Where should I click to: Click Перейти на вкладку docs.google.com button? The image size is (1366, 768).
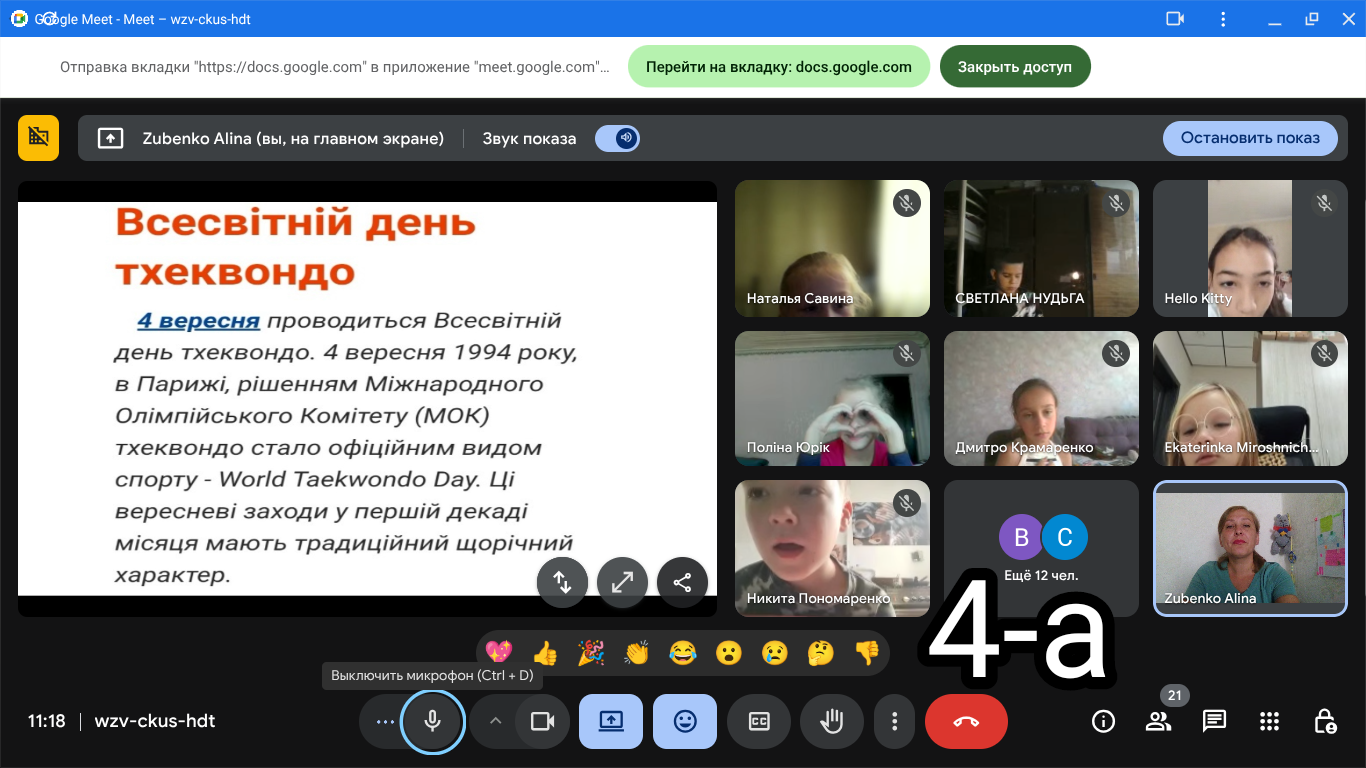tap(779, 67)
